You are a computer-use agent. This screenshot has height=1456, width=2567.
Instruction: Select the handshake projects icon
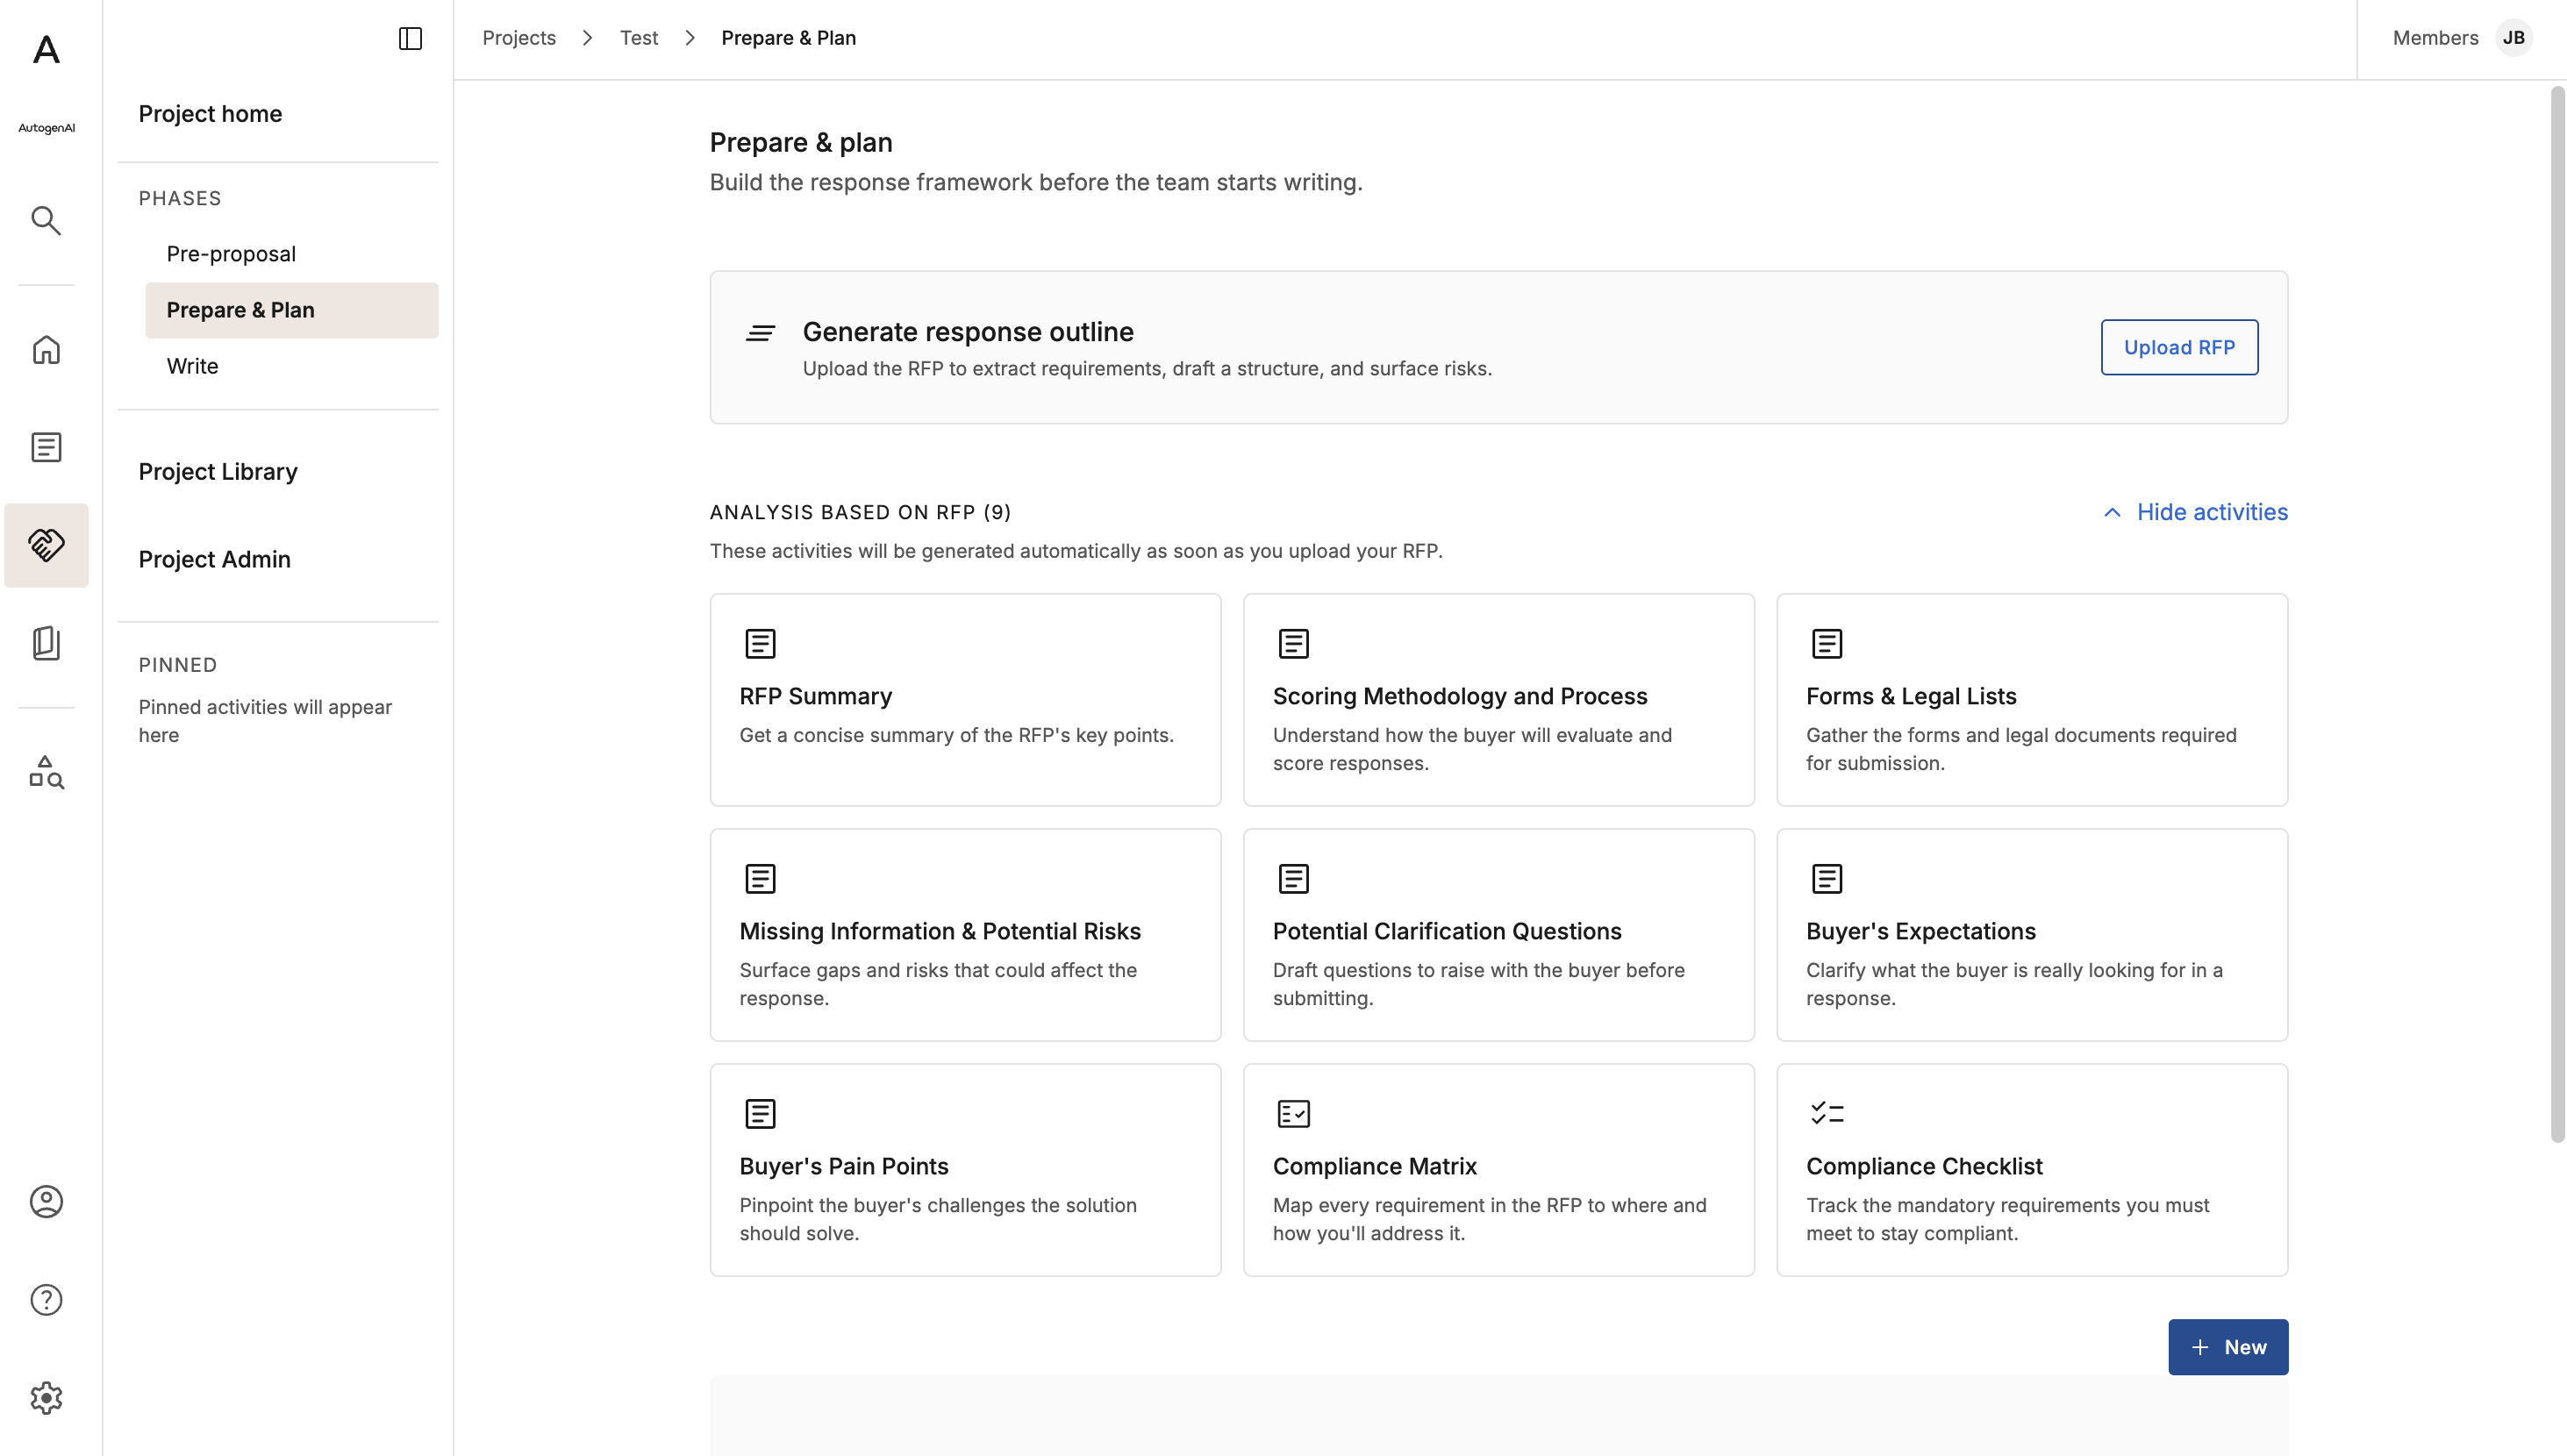tap(46, 545)
